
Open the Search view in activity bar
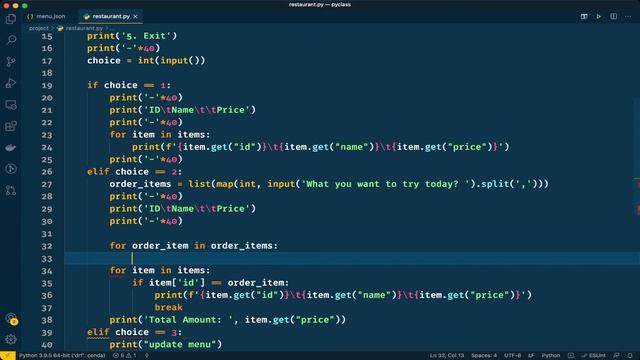(x=11, y=40)
